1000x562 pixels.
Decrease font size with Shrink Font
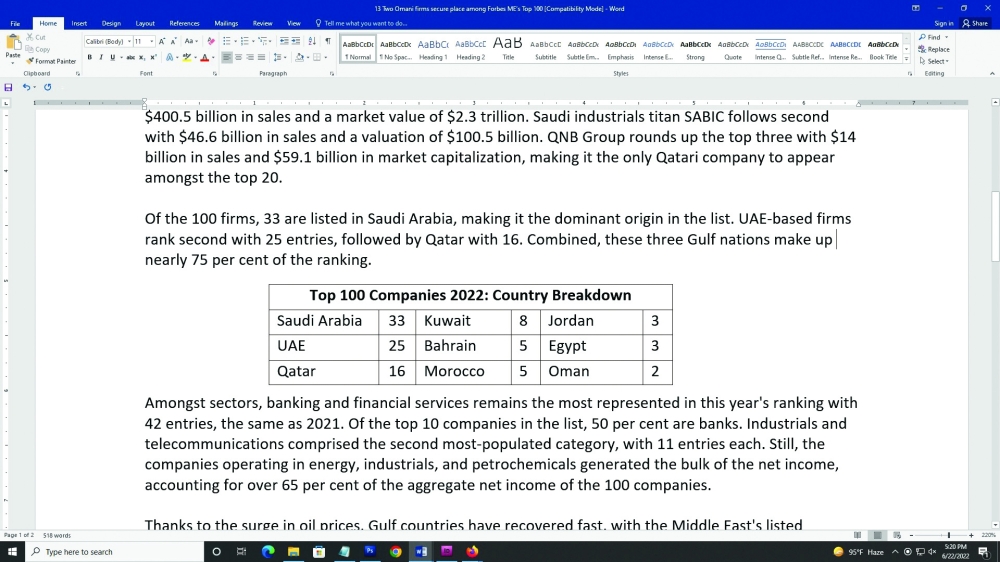coord(173,41)
